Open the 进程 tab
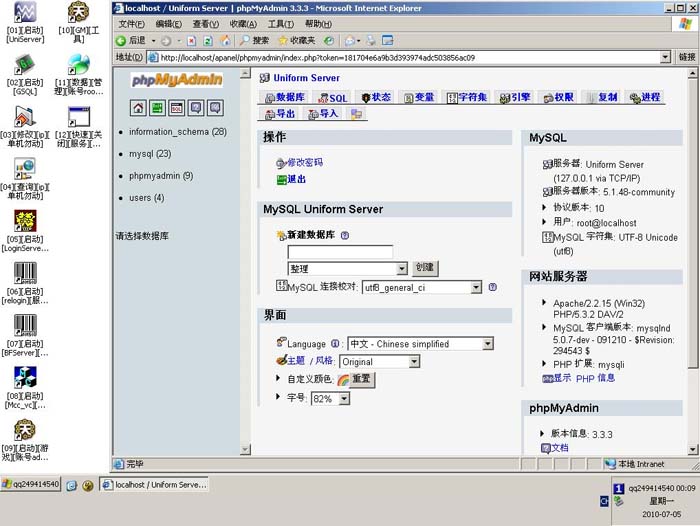This screenshot has width=700, height=526. (x=645, y=97)
